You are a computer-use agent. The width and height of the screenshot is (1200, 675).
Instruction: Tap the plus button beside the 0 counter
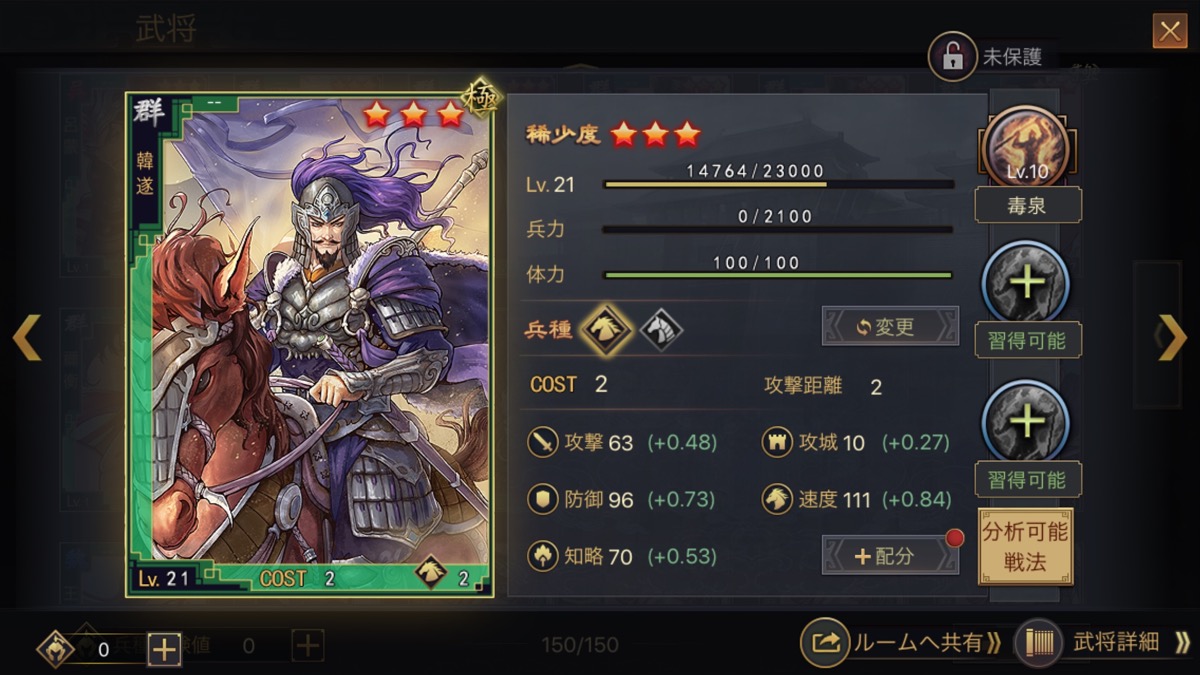pos(164,649)
